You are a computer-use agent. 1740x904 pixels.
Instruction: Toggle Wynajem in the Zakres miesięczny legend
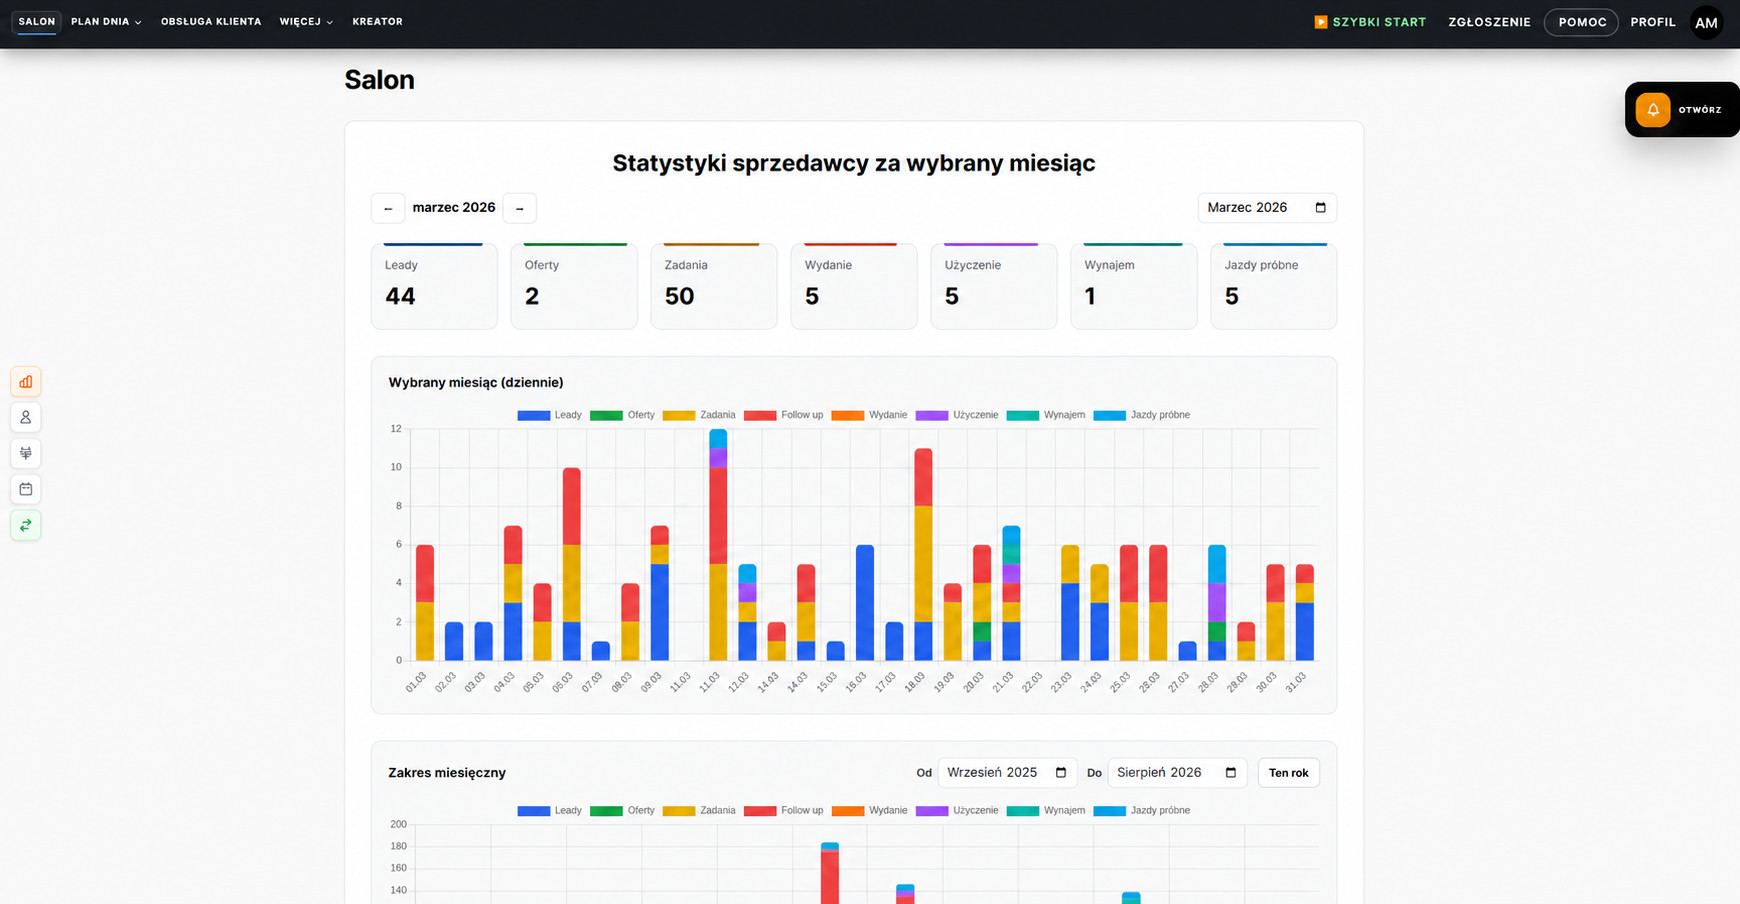[1046, 811]
